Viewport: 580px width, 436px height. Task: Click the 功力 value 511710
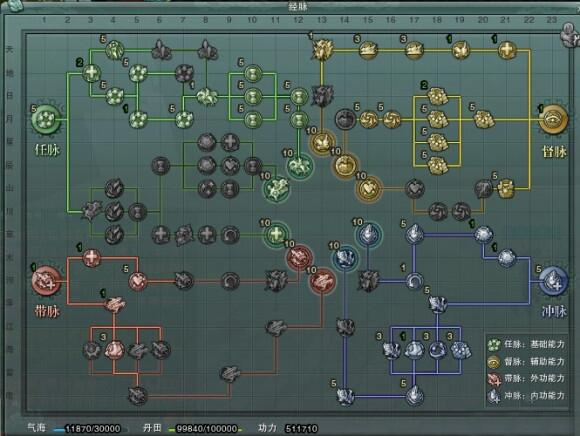point(301,429)
